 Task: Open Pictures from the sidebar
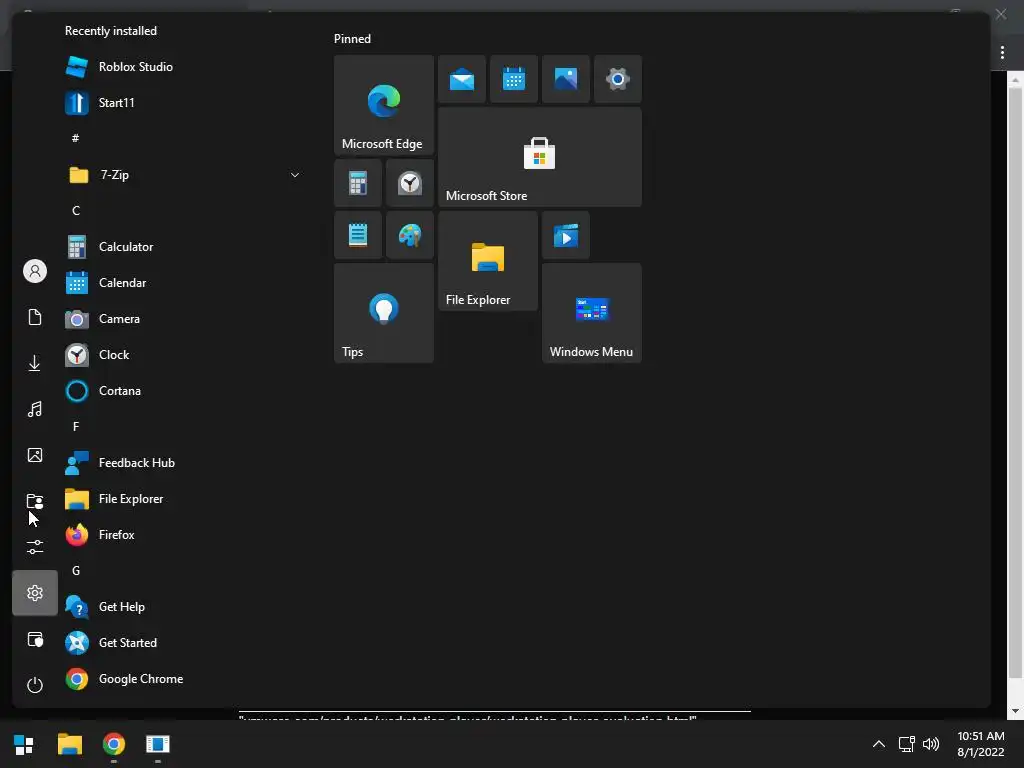(x=35, y=455)
